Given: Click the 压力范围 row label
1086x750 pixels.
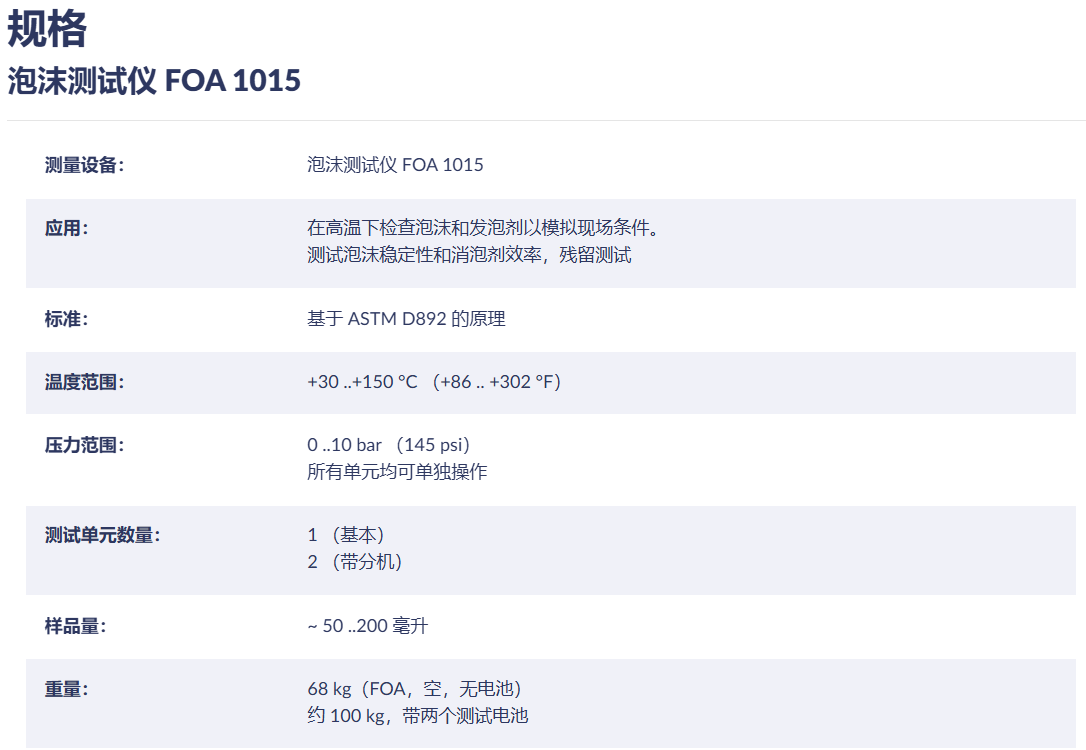Looking at the screenshot, I should (x=84, y=445).
